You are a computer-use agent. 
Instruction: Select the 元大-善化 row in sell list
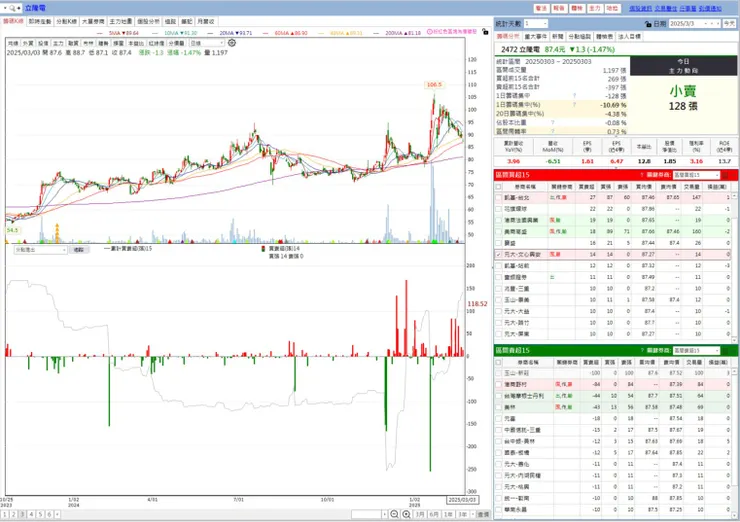pyautogui.click(x=615, y=464)
